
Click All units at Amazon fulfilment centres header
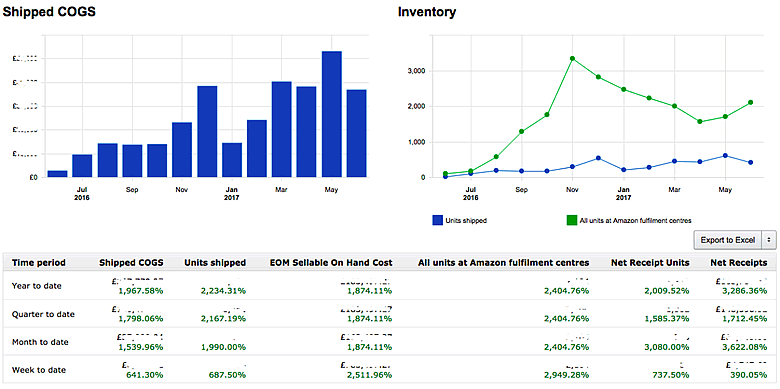(503, 263)
